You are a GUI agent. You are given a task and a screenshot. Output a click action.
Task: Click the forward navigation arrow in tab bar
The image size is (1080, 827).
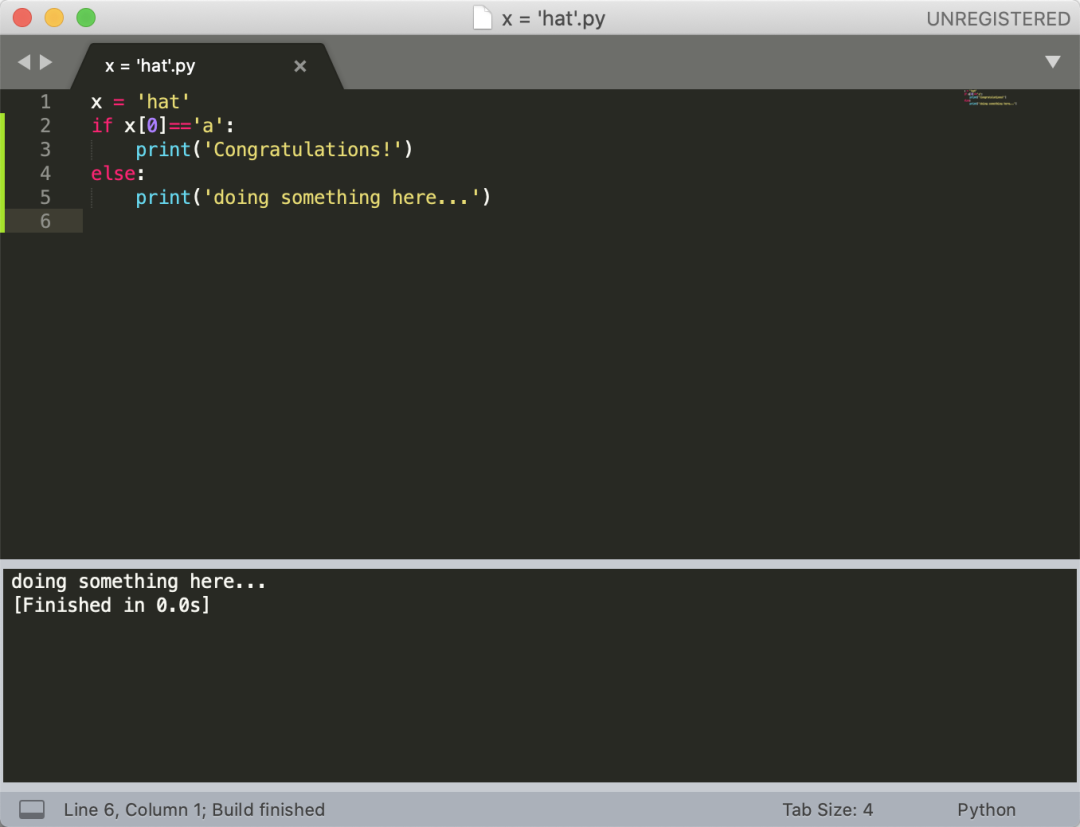tap(46, 63)
